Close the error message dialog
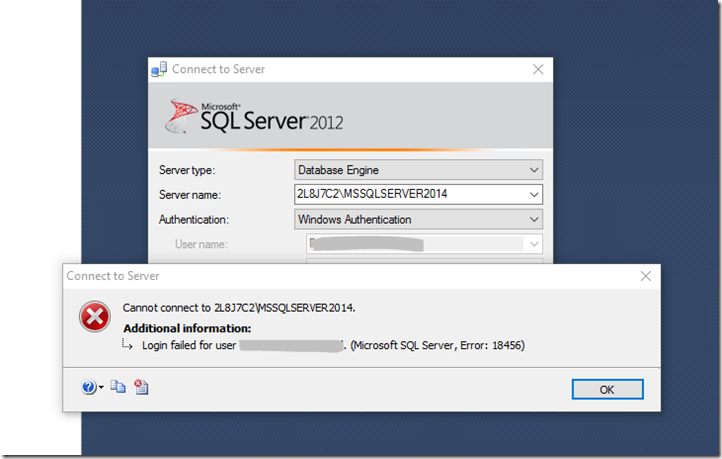Image resolution: width=722 pixels, height=459 pixels. 646,276
